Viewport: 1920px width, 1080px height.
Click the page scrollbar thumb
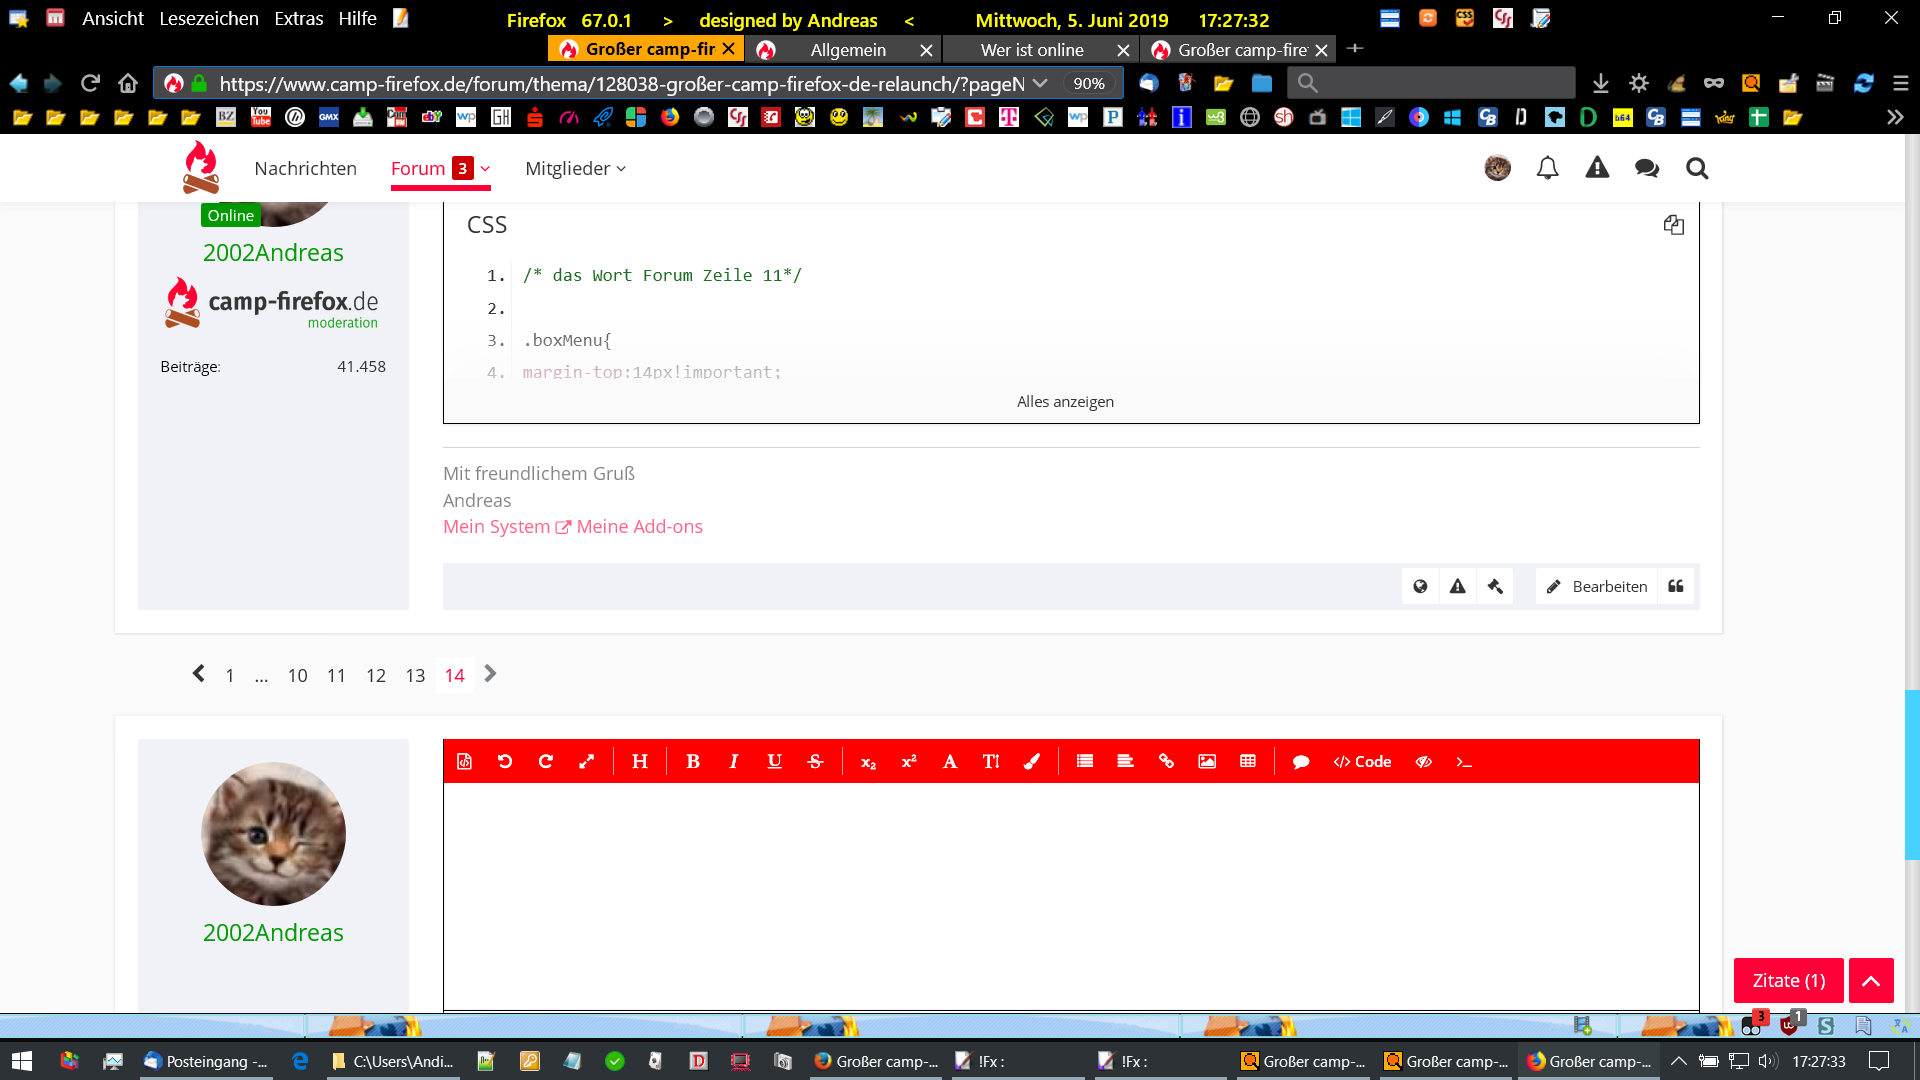tap(1912, 775)
